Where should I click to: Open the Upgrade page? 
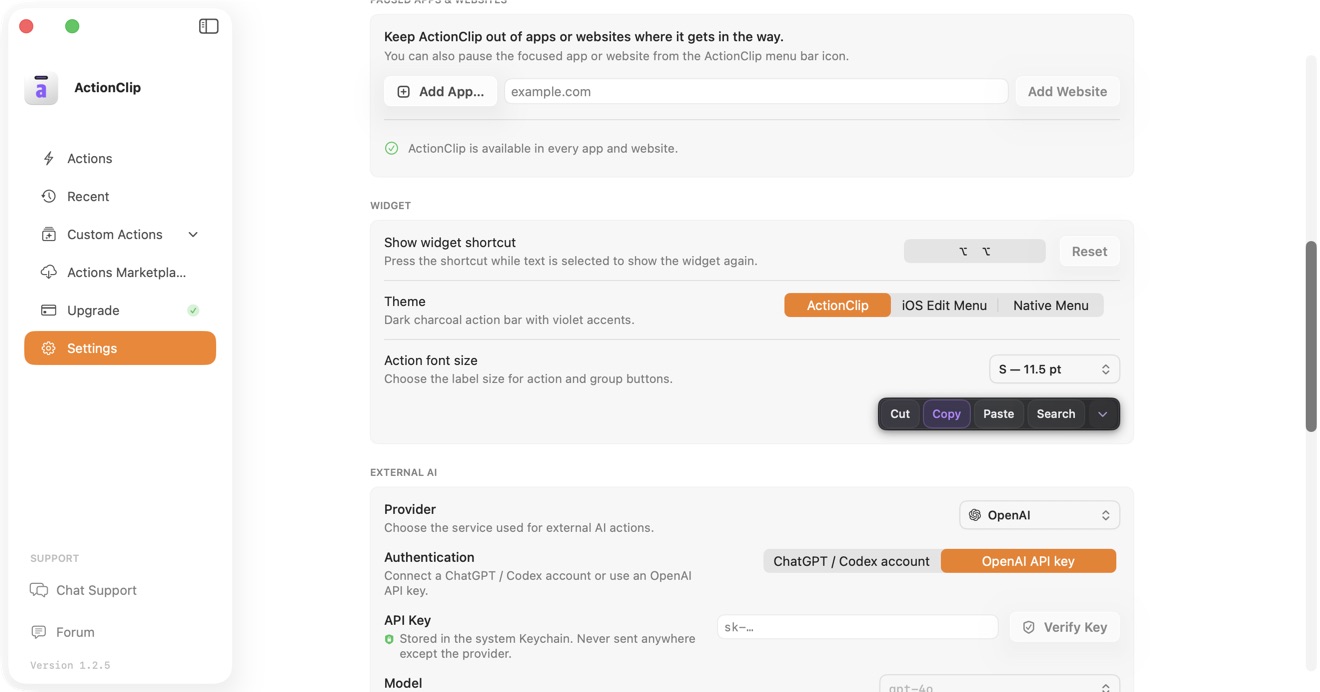[120, 311]
